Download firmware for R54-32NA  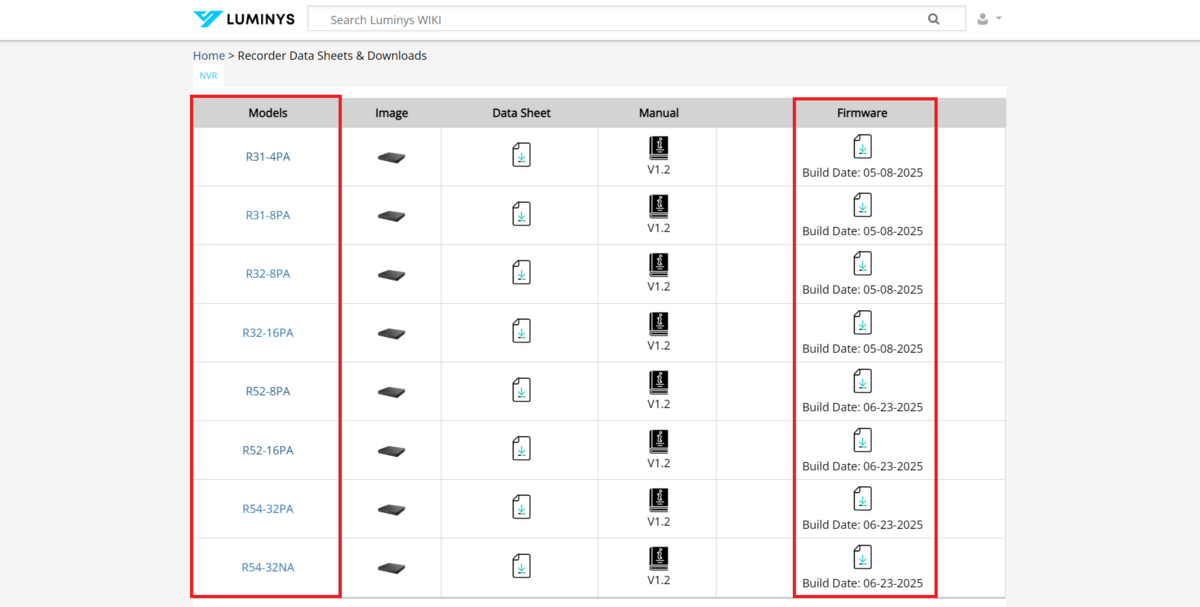[862, 557]
